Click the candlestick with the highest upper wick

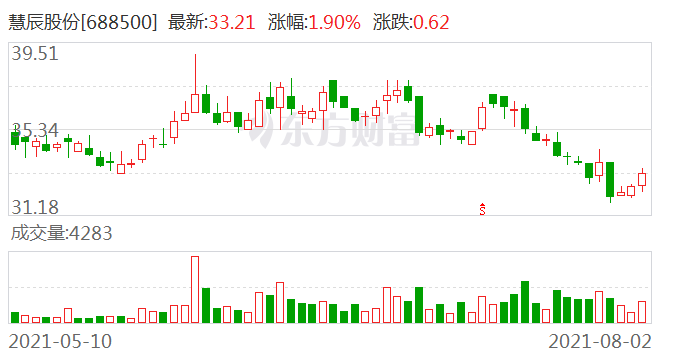195,83
